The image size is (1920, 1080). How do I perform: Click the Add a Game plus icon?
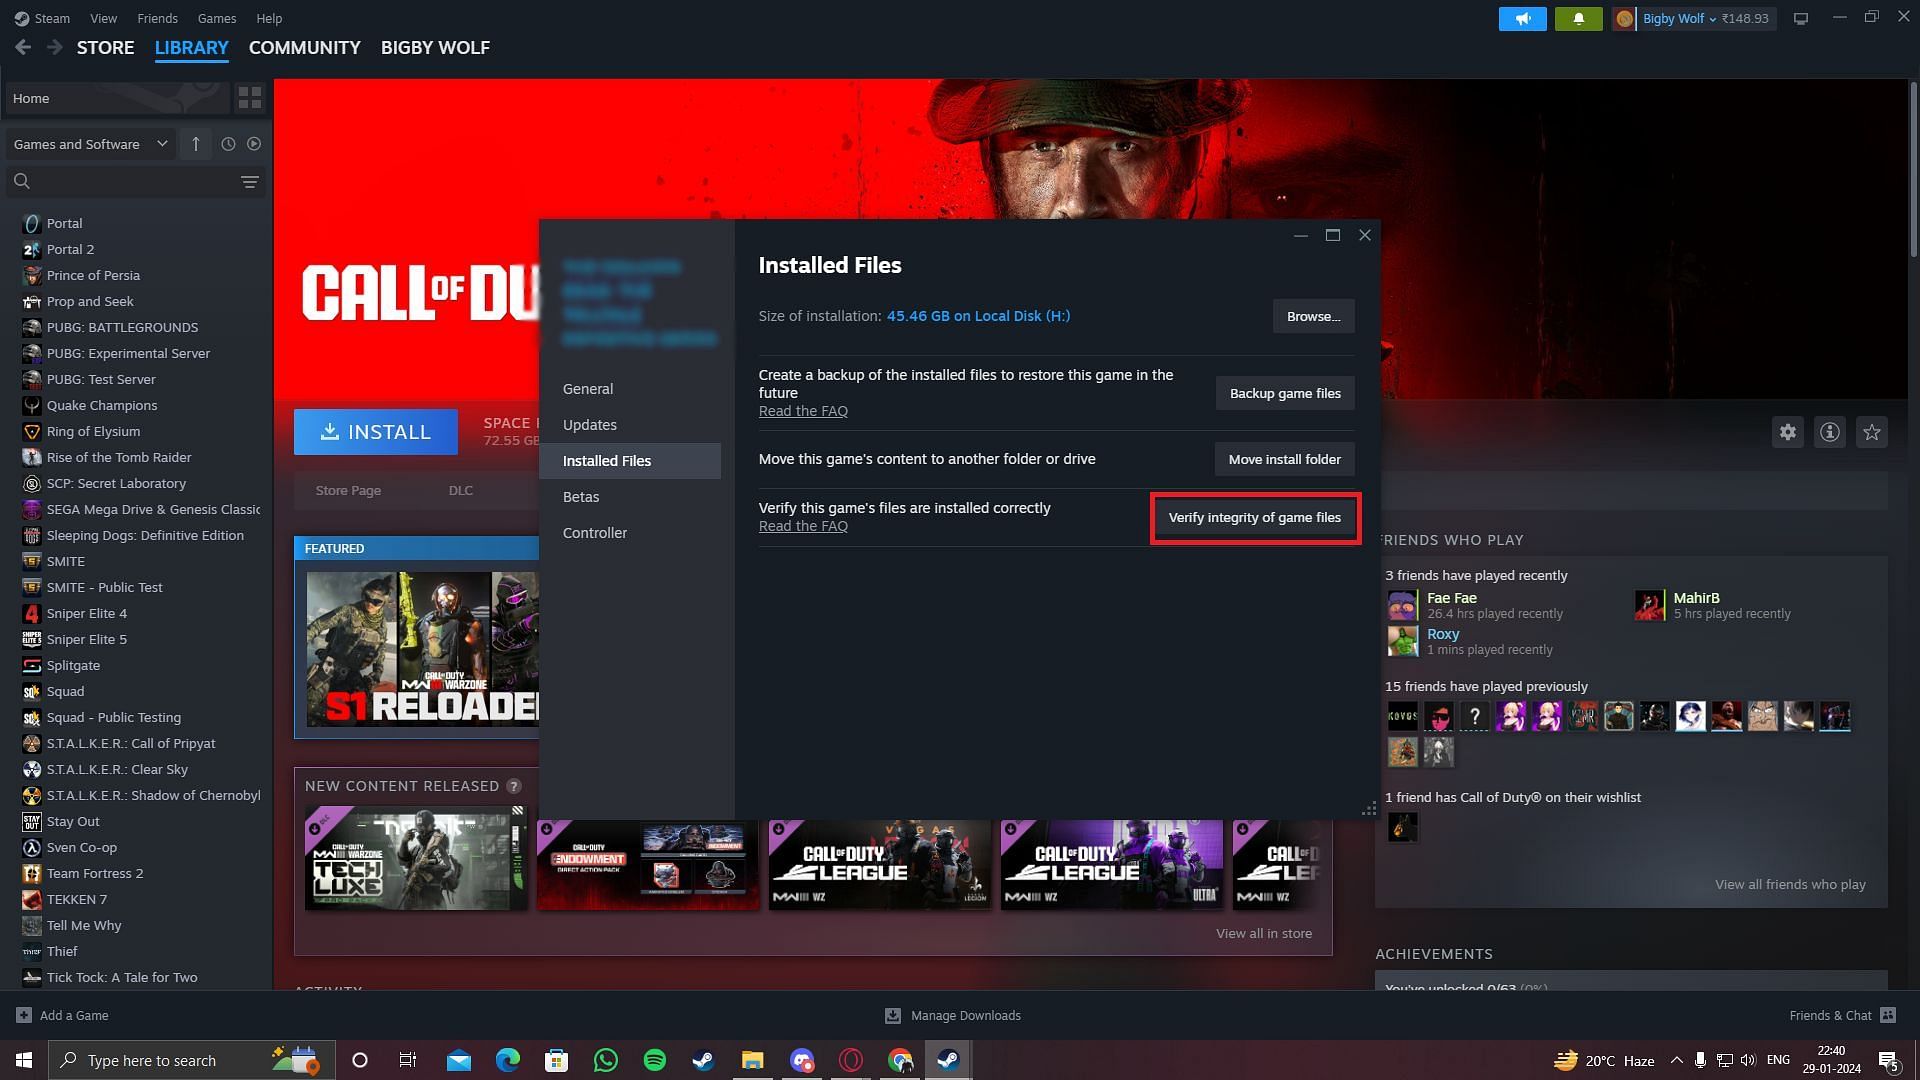click(x=24, y=1015)
